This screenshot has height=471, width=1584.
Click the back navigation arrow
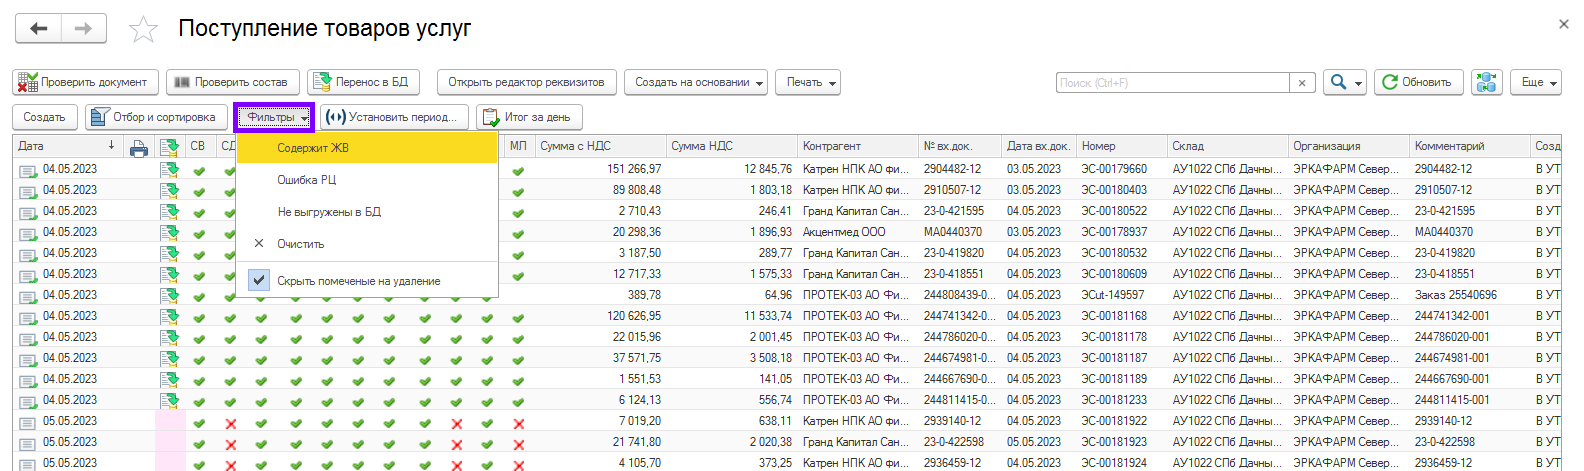click(x=38, y=29)
